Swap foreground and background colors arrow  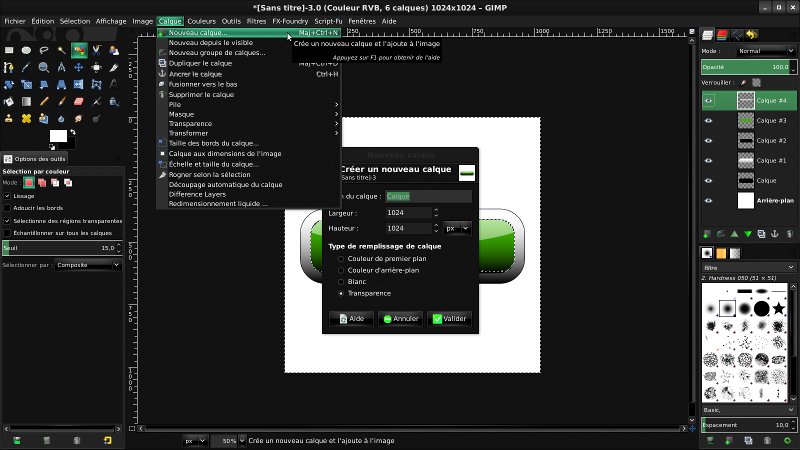[73, 132]
